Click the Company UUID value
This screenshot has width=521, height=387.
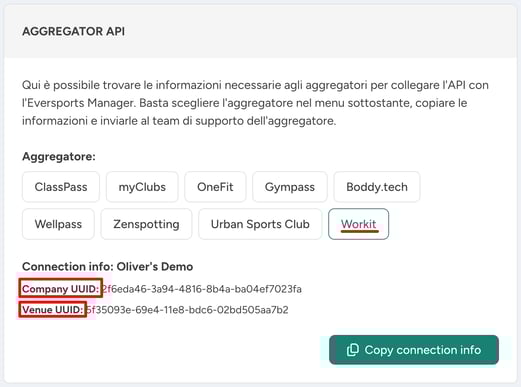pyautogui.click(x=202, y=289)
